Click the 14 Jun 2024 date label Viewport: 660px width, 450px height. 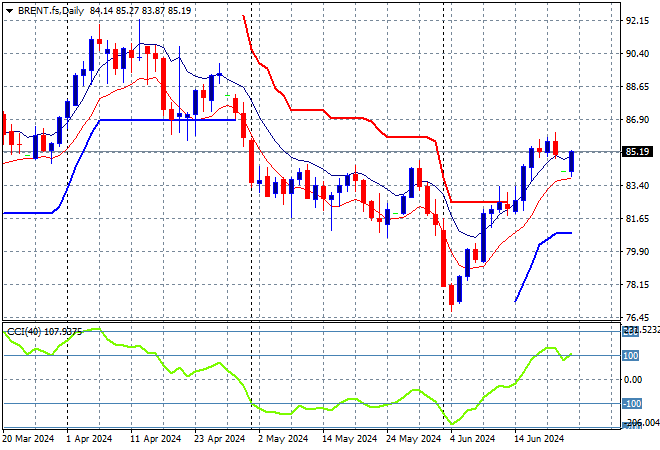click(x=539, y=439)
